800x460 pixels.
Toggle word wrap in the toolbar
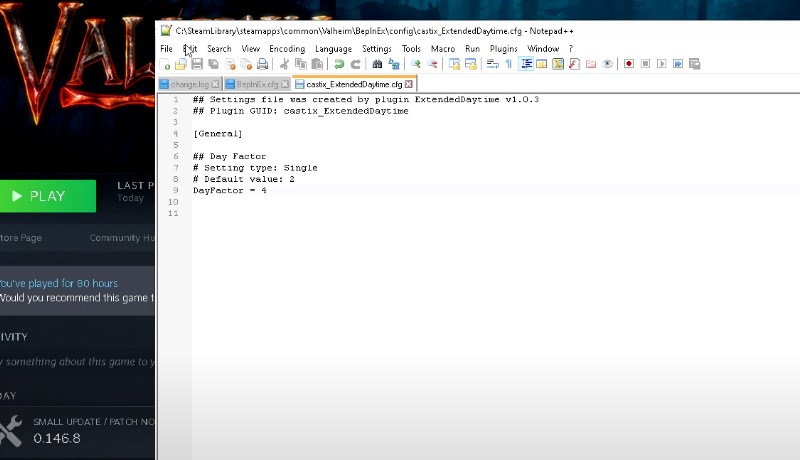(492, 64)
